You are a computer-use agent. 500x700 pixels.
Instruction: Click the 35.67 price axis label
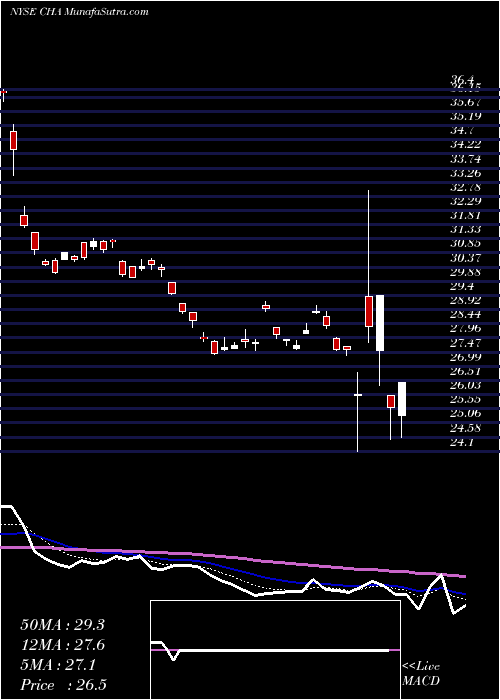[466, 102]
